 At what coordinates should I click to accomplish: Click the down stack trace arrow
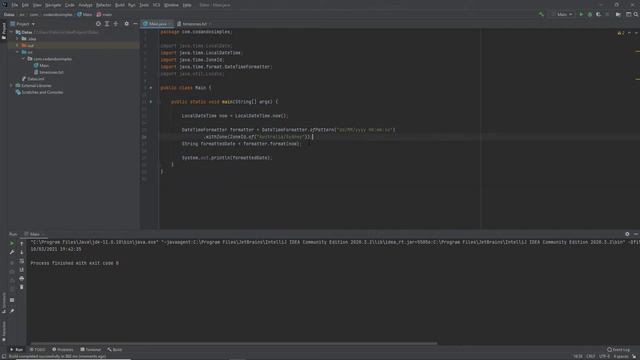click(x=22, y=252)
